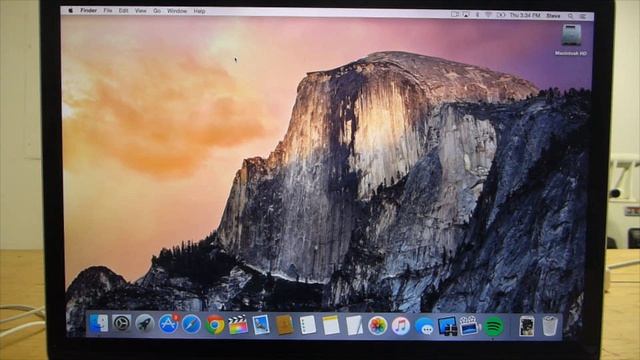Viewport: 640px width, 360px height.
Task: Click the battery status icon
Action: coord(501,15)
